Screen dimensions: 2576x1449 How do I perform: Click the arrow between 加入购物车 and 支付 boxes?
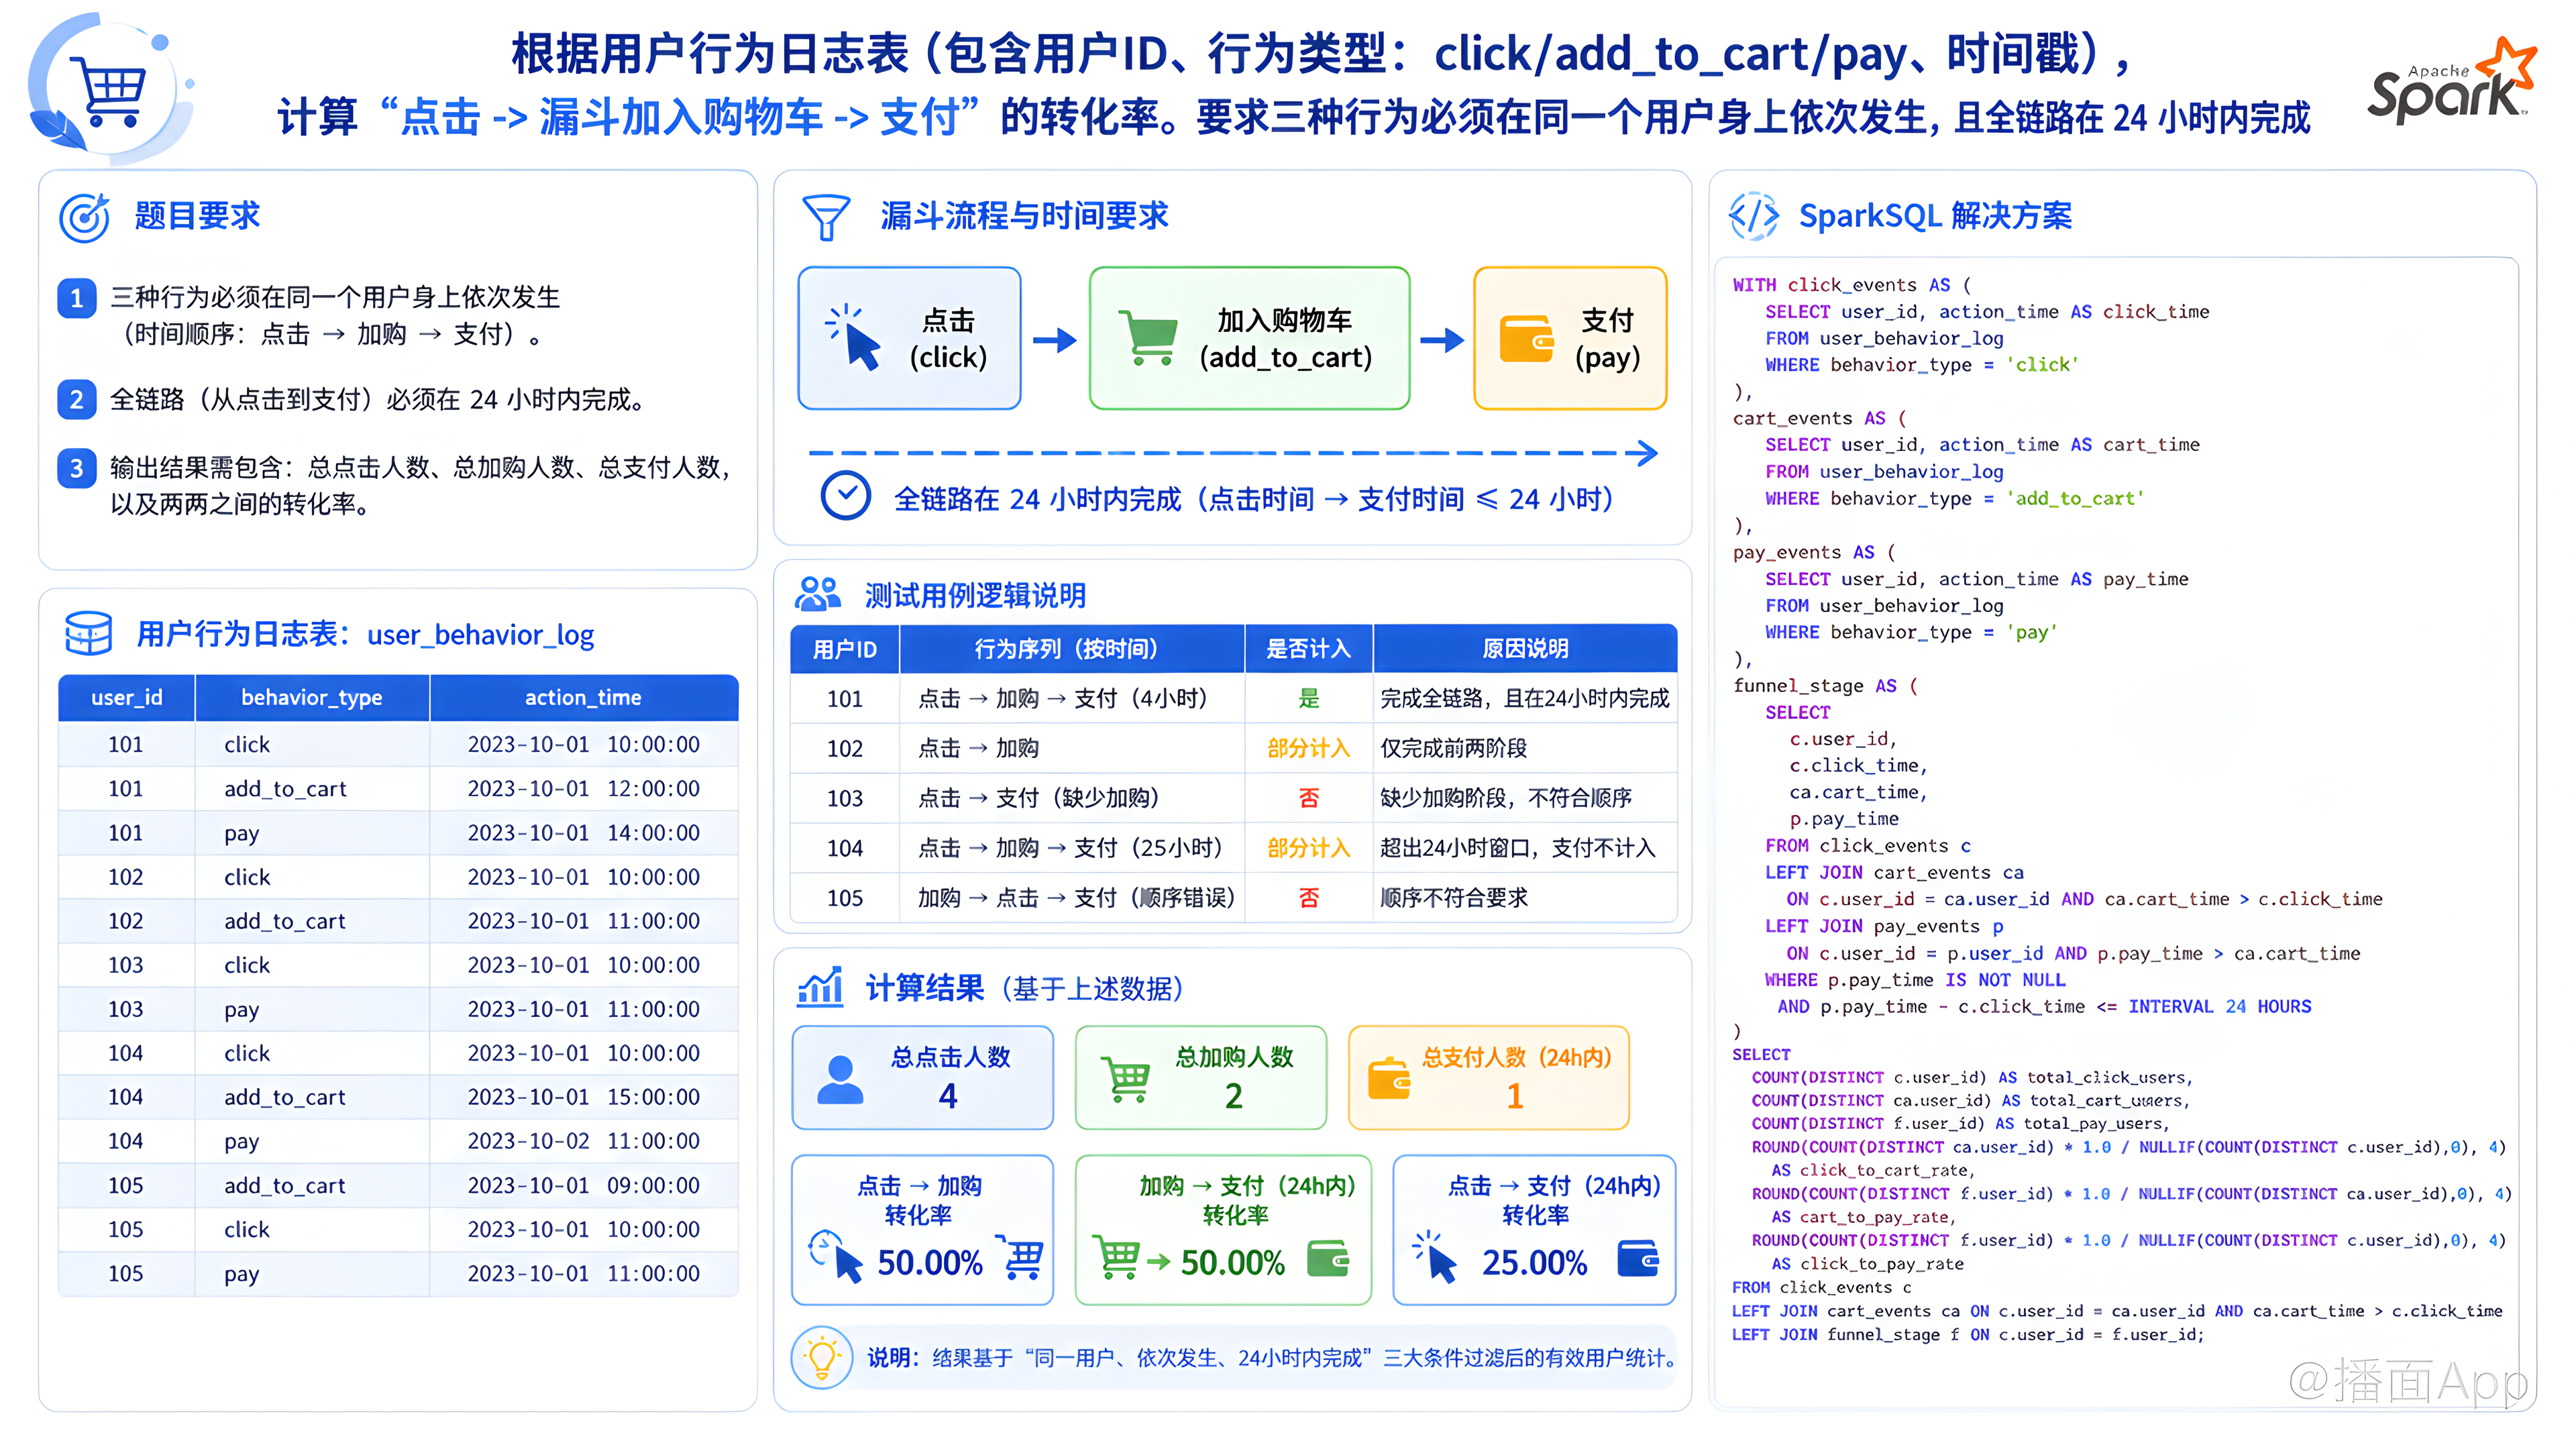click(x=1441, y=340)
